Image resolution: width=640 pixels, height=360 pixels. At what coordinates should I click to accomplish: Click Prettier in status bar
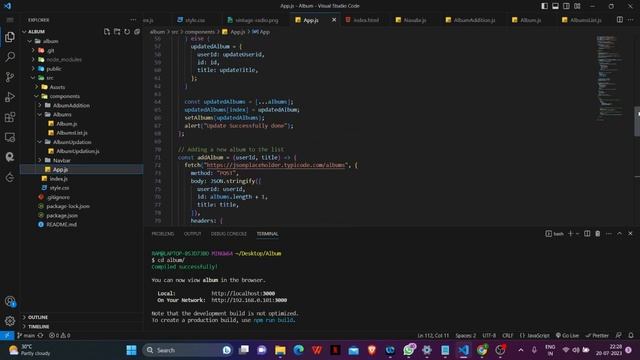point(597,336)
